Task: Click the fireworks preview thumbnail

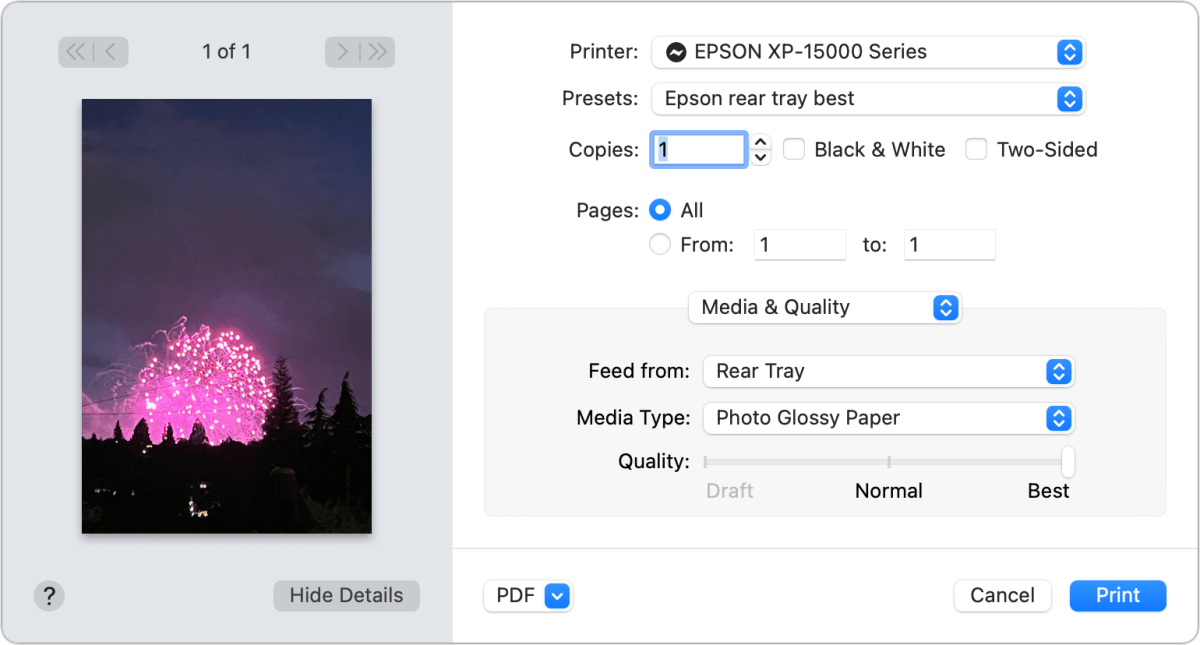Action: (x=226, y=315)
